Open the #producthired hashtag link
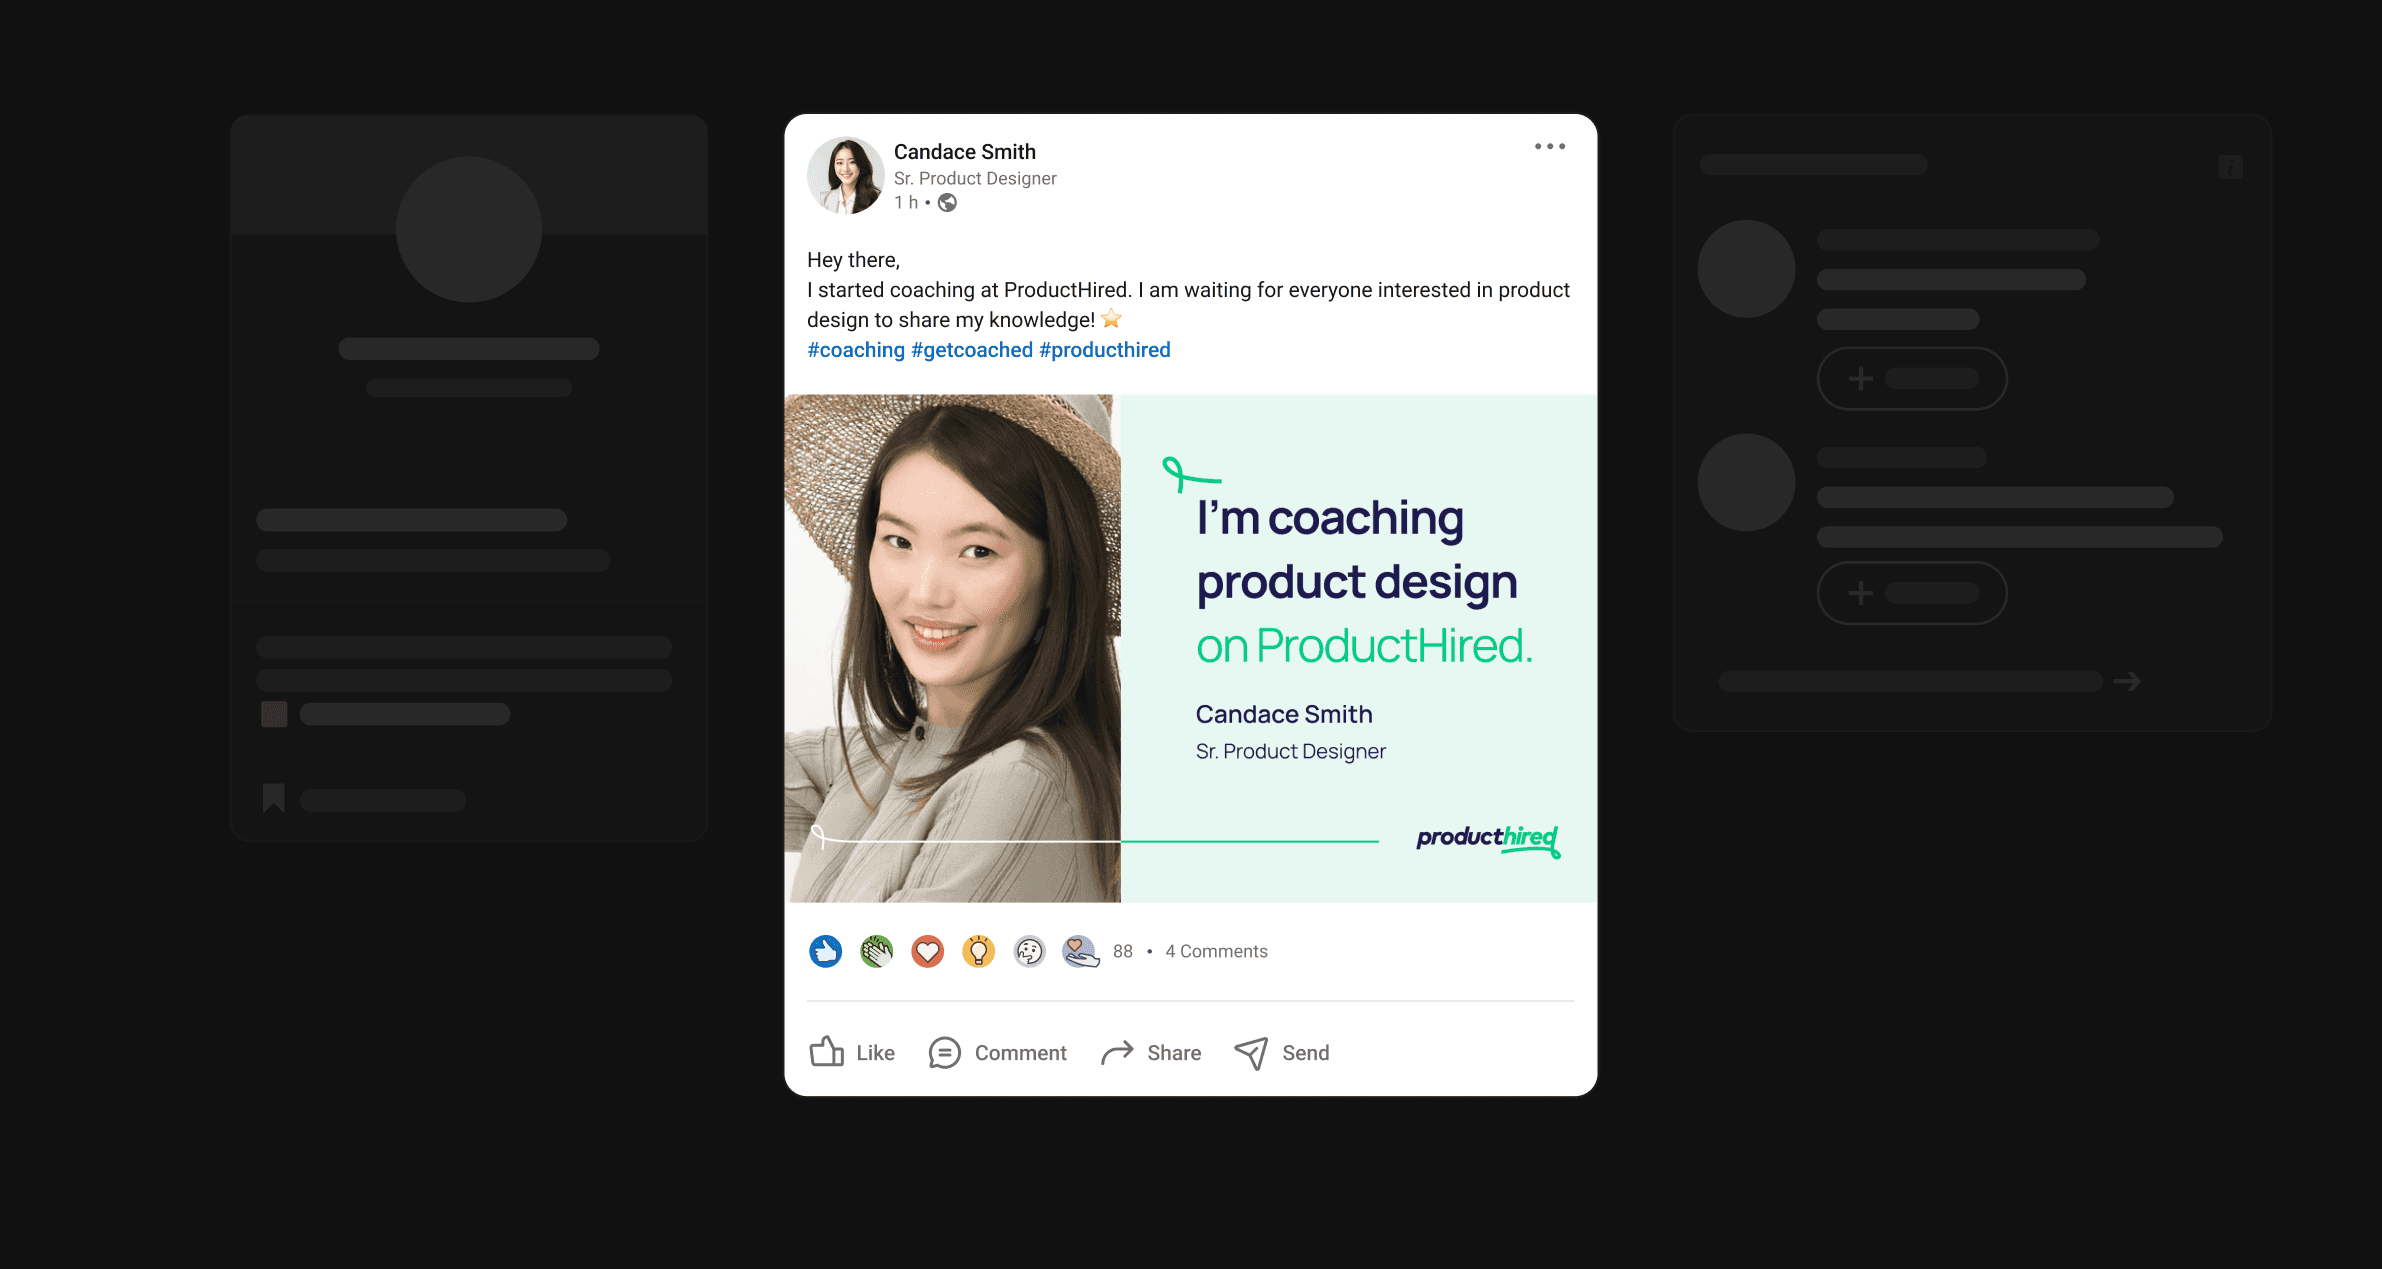Viewport: 2382px width, 1269px height. pos(1104,350)
